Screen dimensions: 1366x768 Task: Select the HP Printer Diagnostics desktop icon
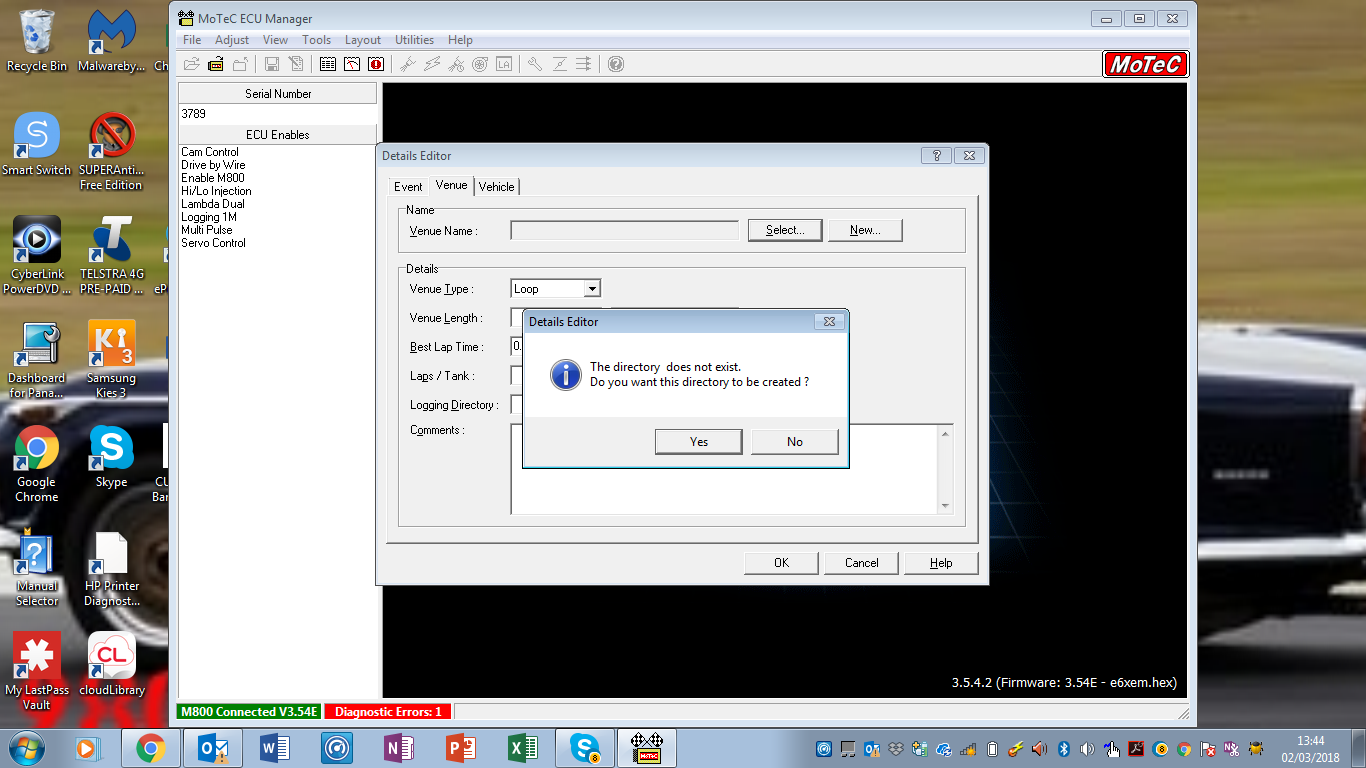tap(111, 567)
